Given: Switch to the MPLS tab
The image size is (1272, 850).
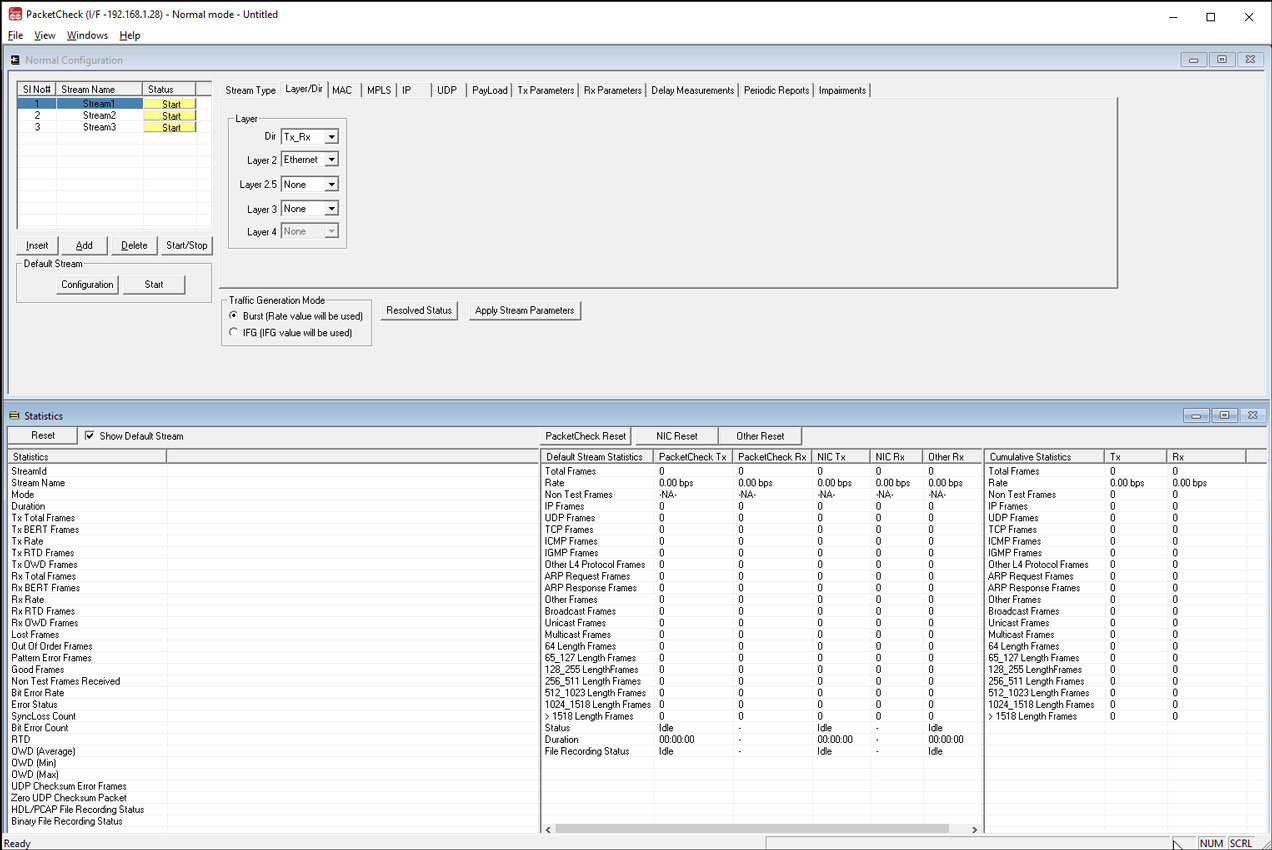Looking at the screenshot, I should pos(379,90).
